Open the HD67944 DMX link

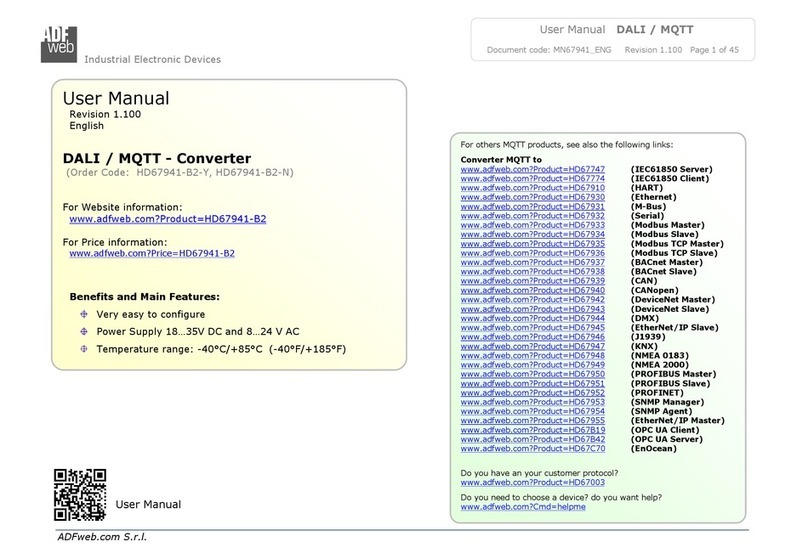533,318
